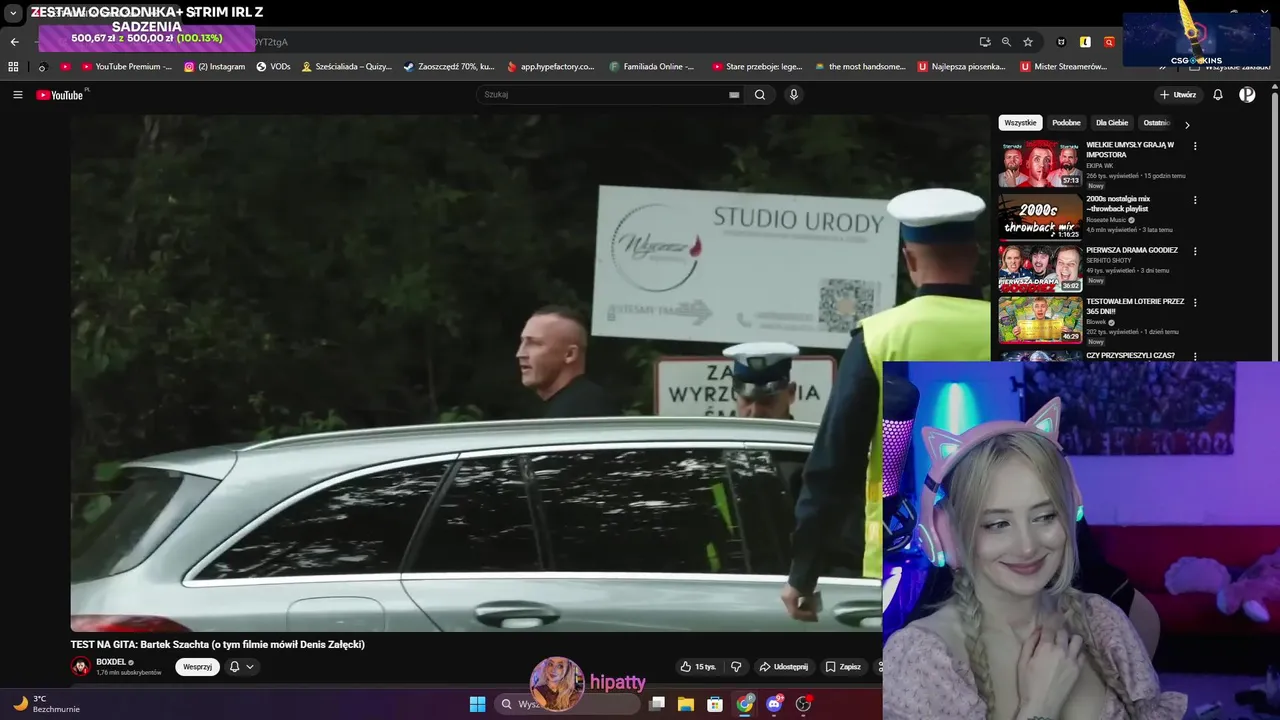The height and width of the screenshot is (720, 1280).
Task: Select the Wszystkie filter chip
Action: [x=1020, y=123]
